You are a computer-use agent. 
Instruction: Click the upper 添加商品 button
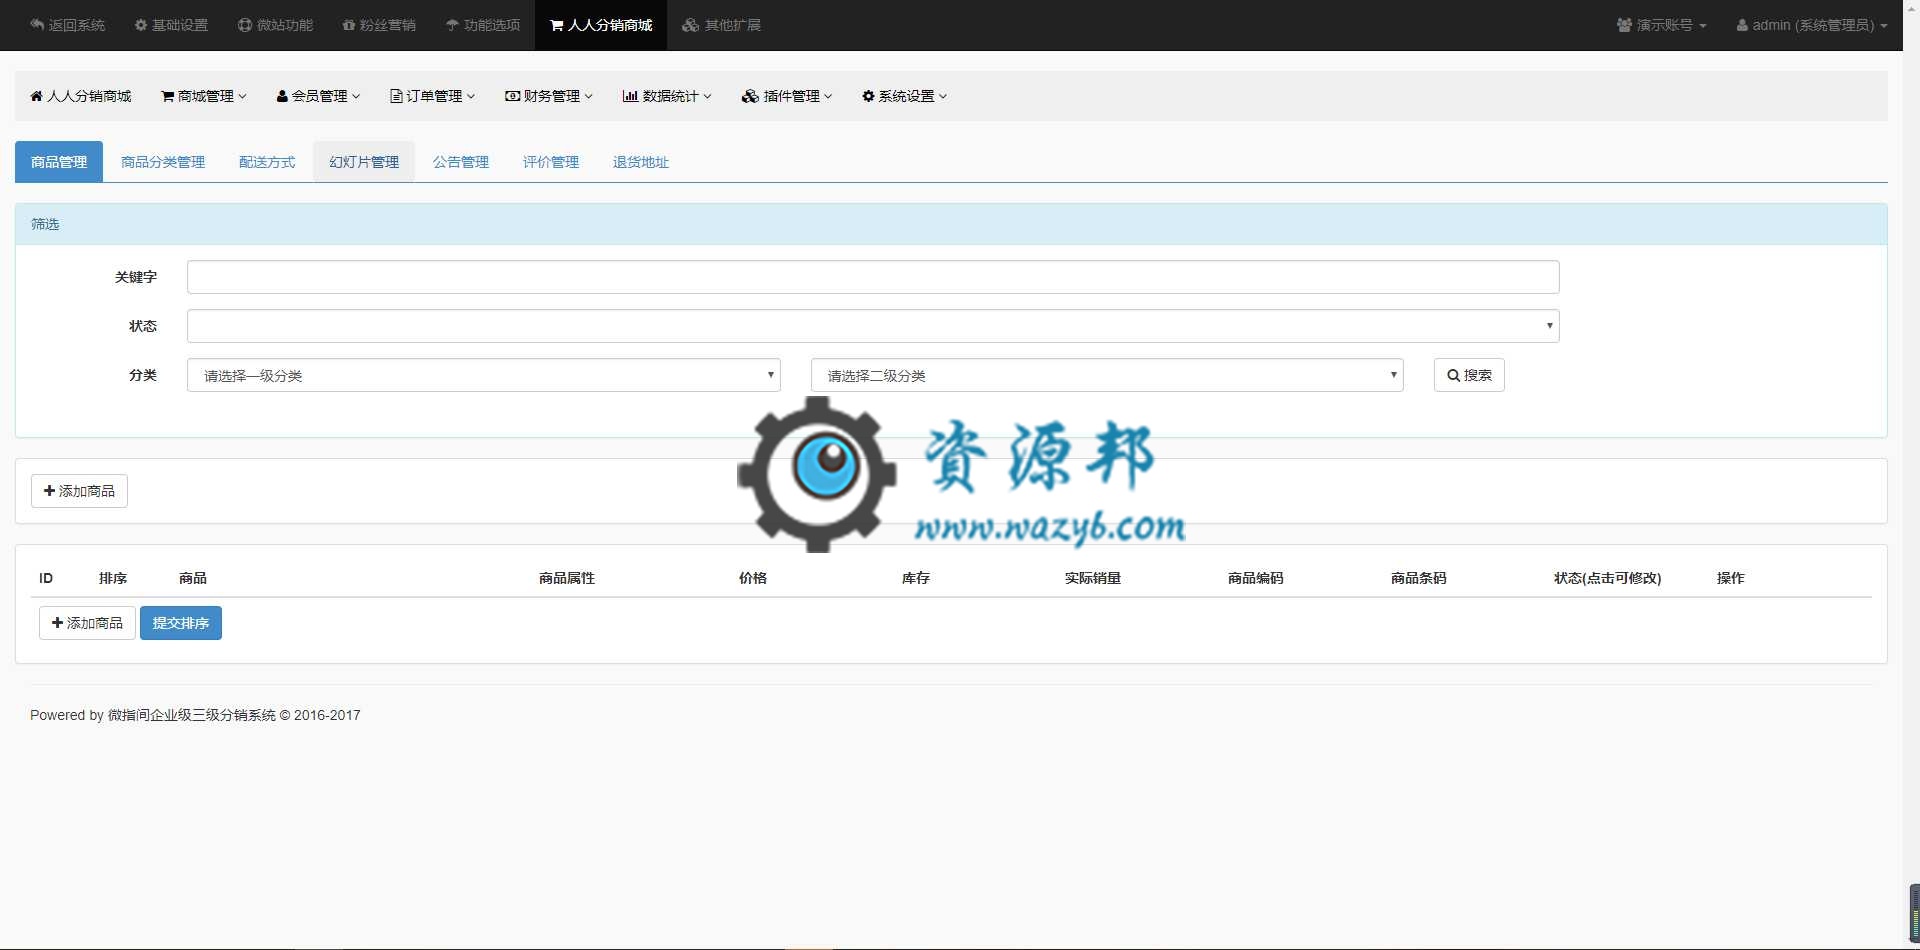point(79,491)
